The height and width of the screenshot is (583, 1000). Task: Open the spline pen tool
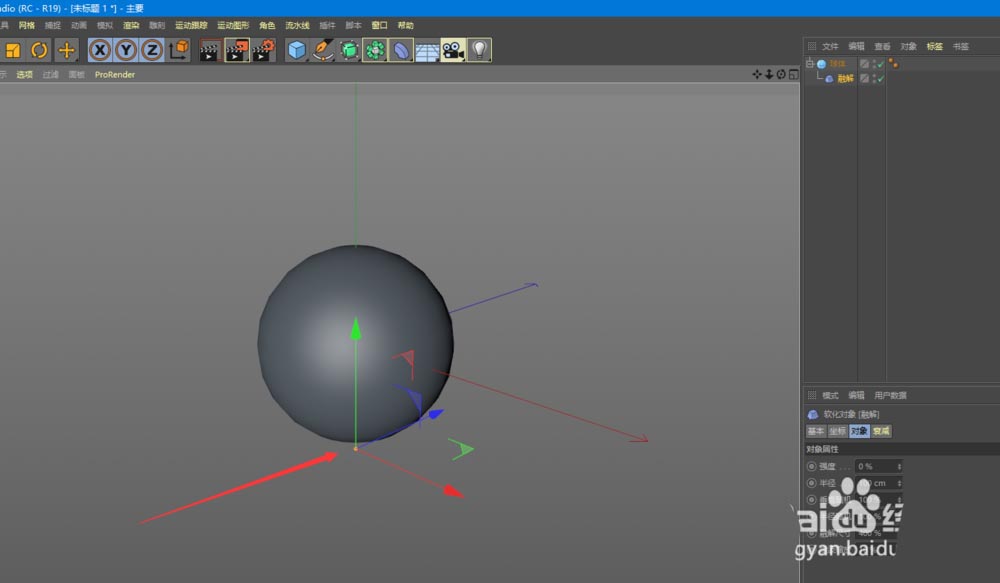[323, 50]
